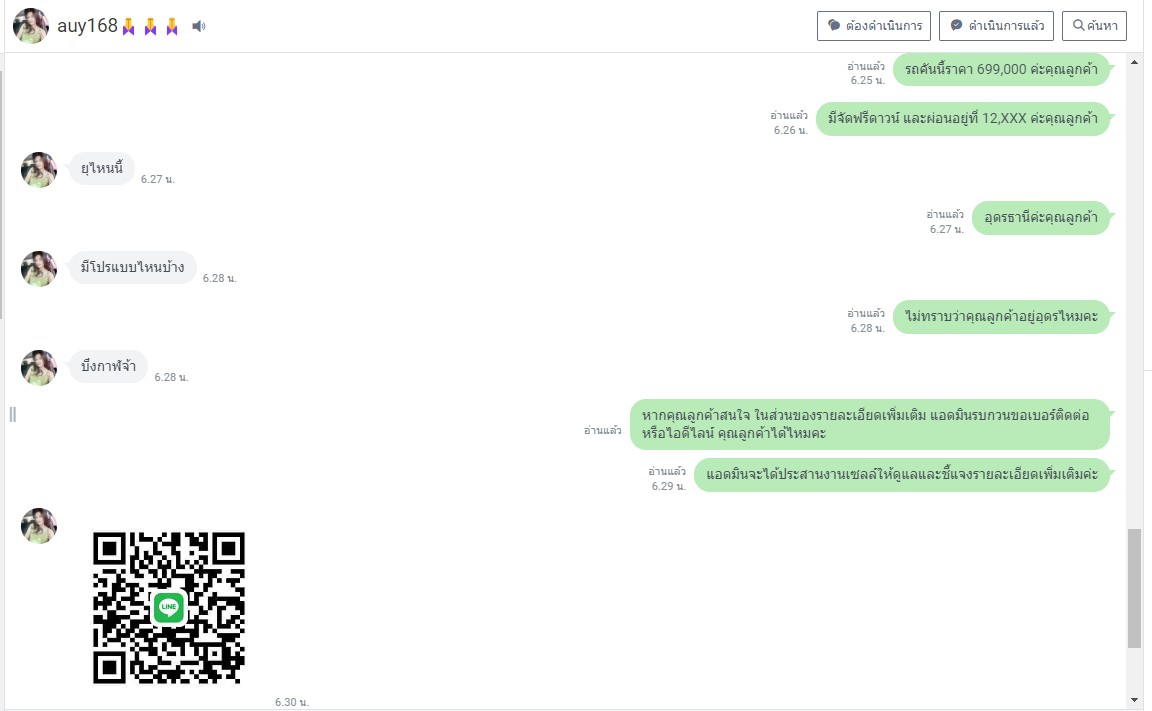Select the ฟรีดาวน์ 12,XXX message bubble
This screenshot has height=711, width=1152.
962,118
